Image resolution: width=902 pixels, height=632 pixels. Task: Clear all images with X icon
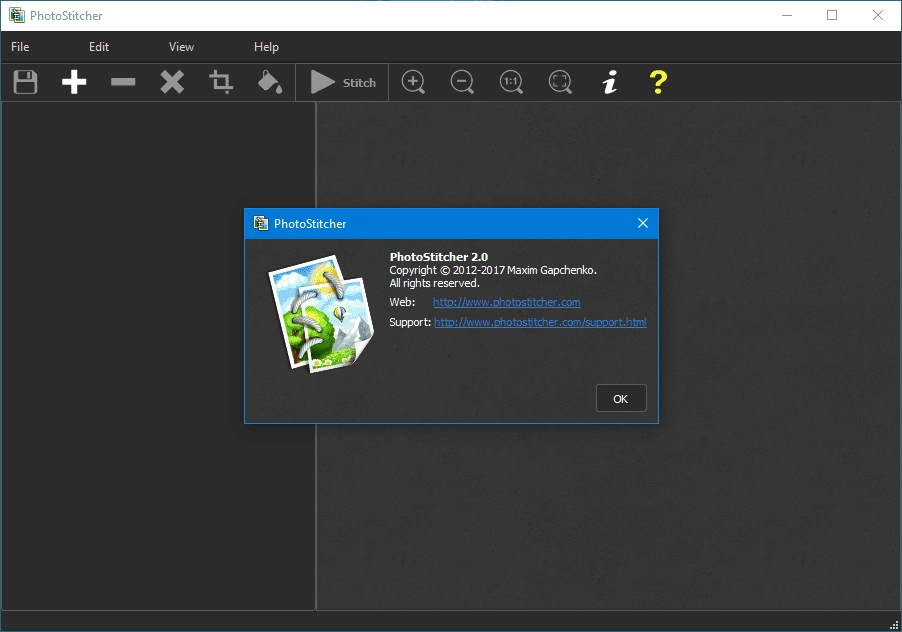click(172, 82)
